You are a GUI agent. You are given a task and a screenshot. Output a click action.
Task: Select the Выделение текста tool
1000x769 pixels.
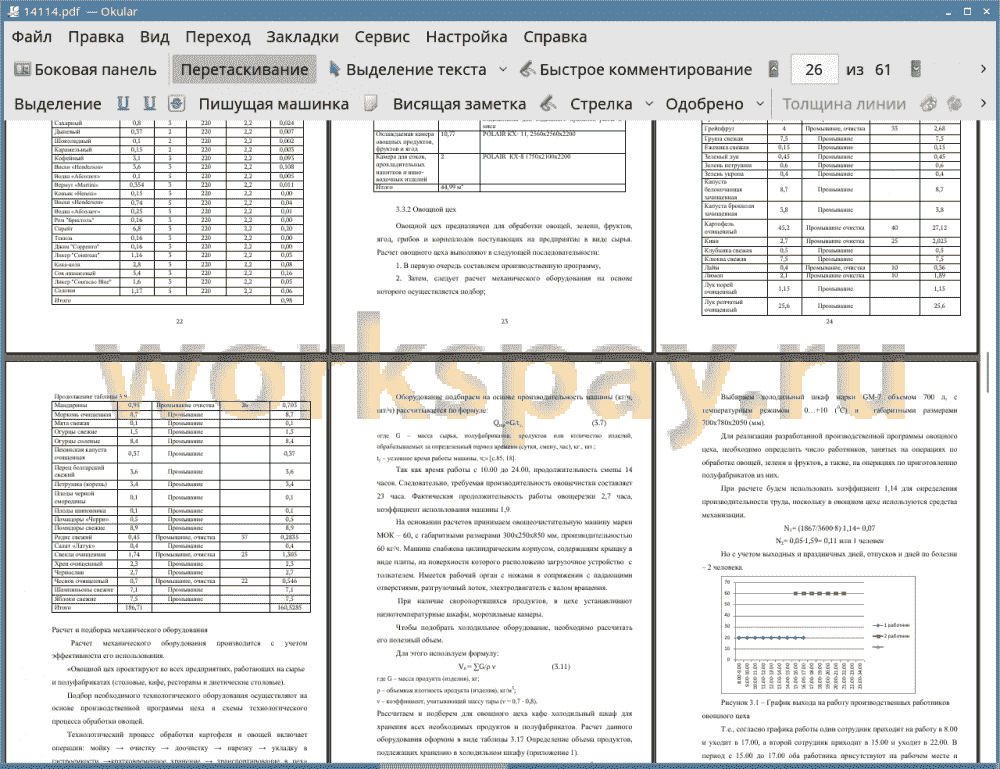[407, 70]
